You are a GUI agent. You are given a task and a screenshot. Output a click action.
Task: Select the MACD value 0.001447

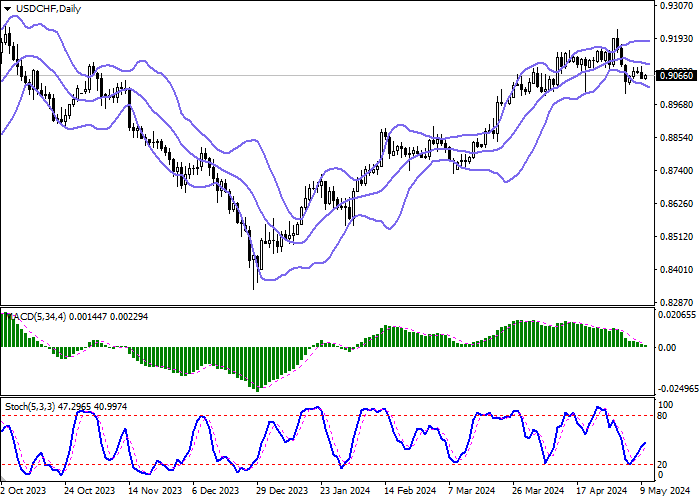(88, 317)
